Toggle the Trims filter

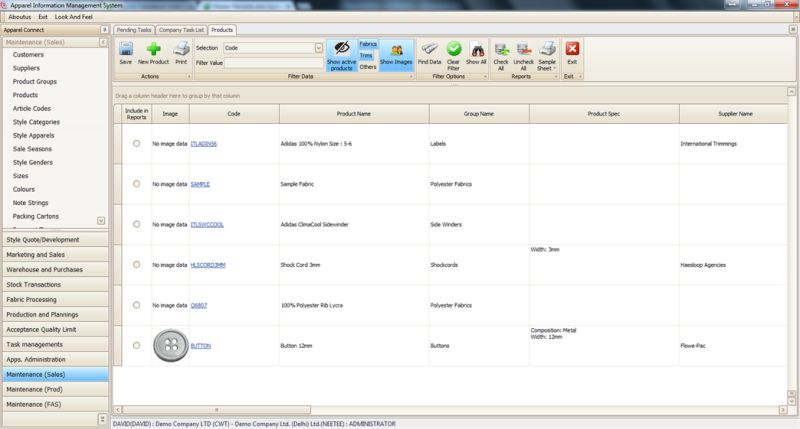tap(366, 56)
